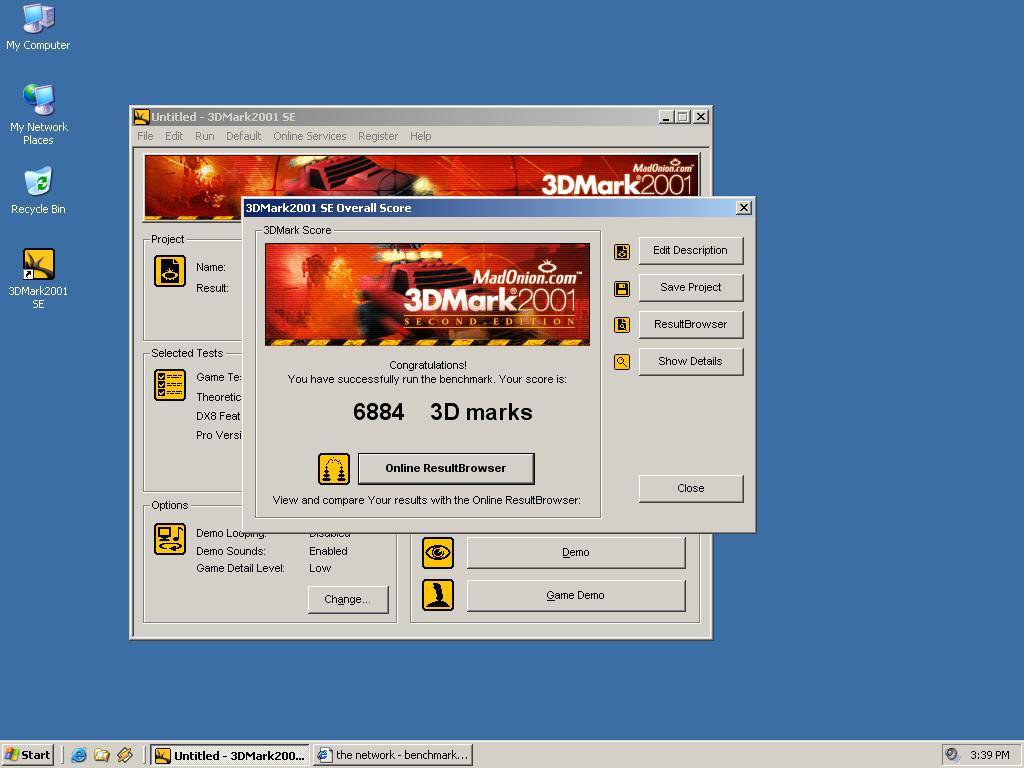Click the taskbar clock showing 3:39 PM
This screenshot has width=1024, height=768.
tap(989, 755)
